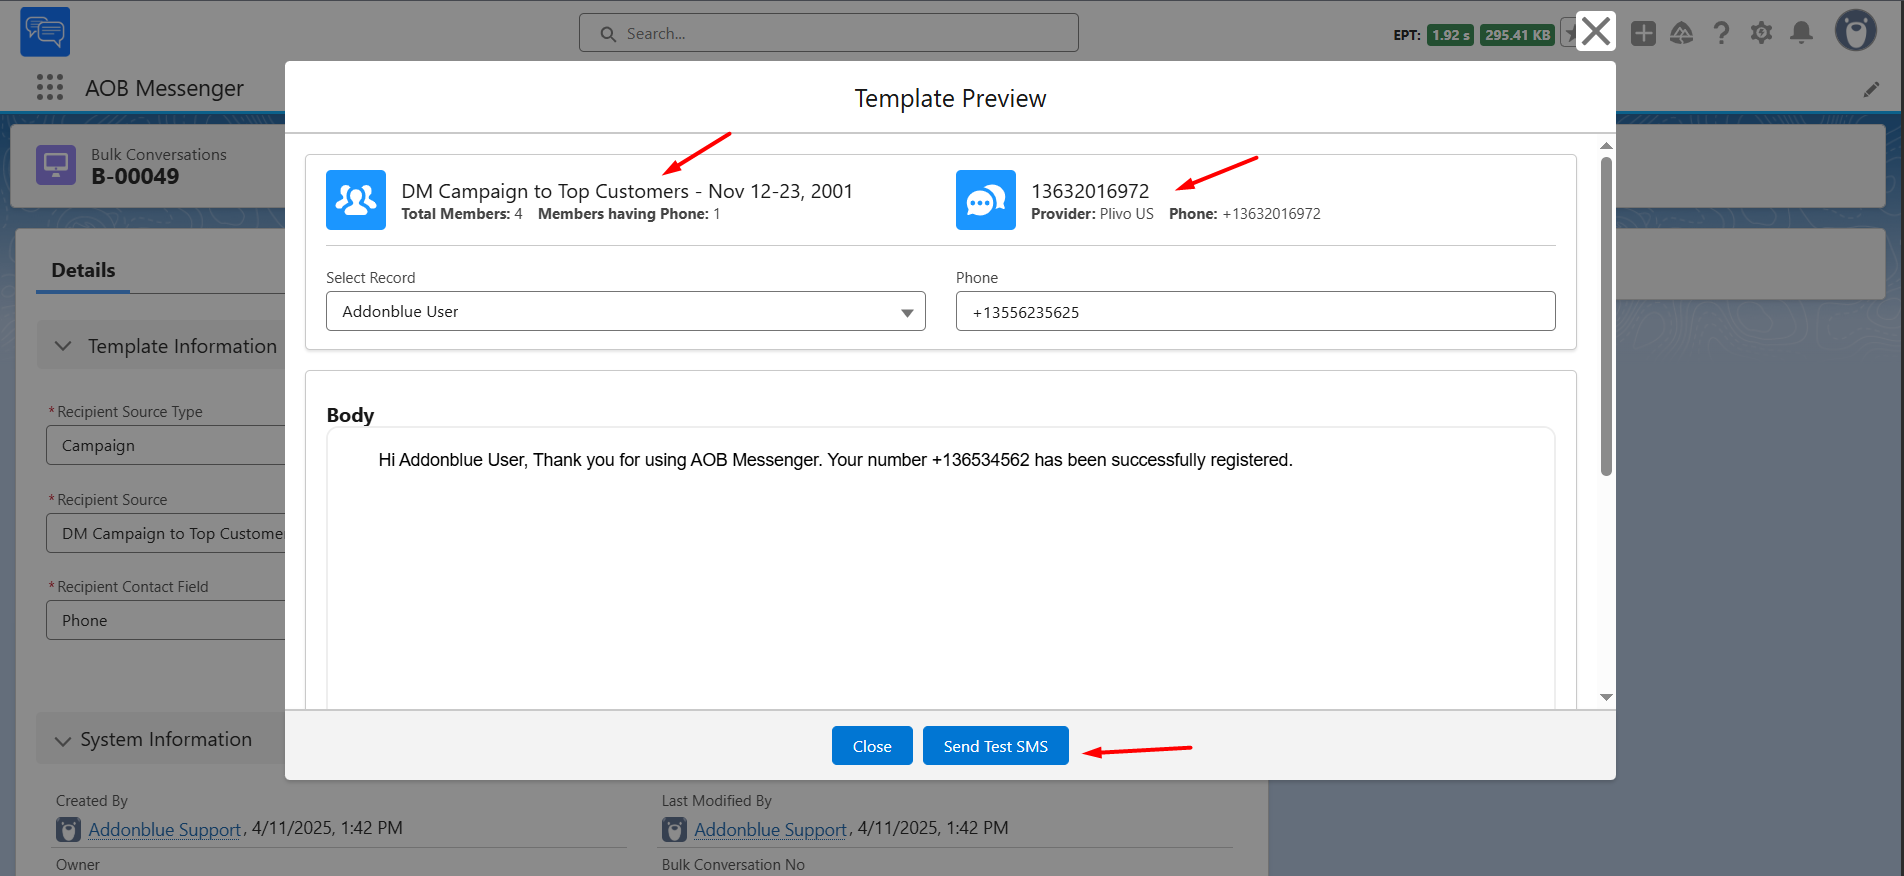
Task: Click the message body text area
Action: [940, 568]
